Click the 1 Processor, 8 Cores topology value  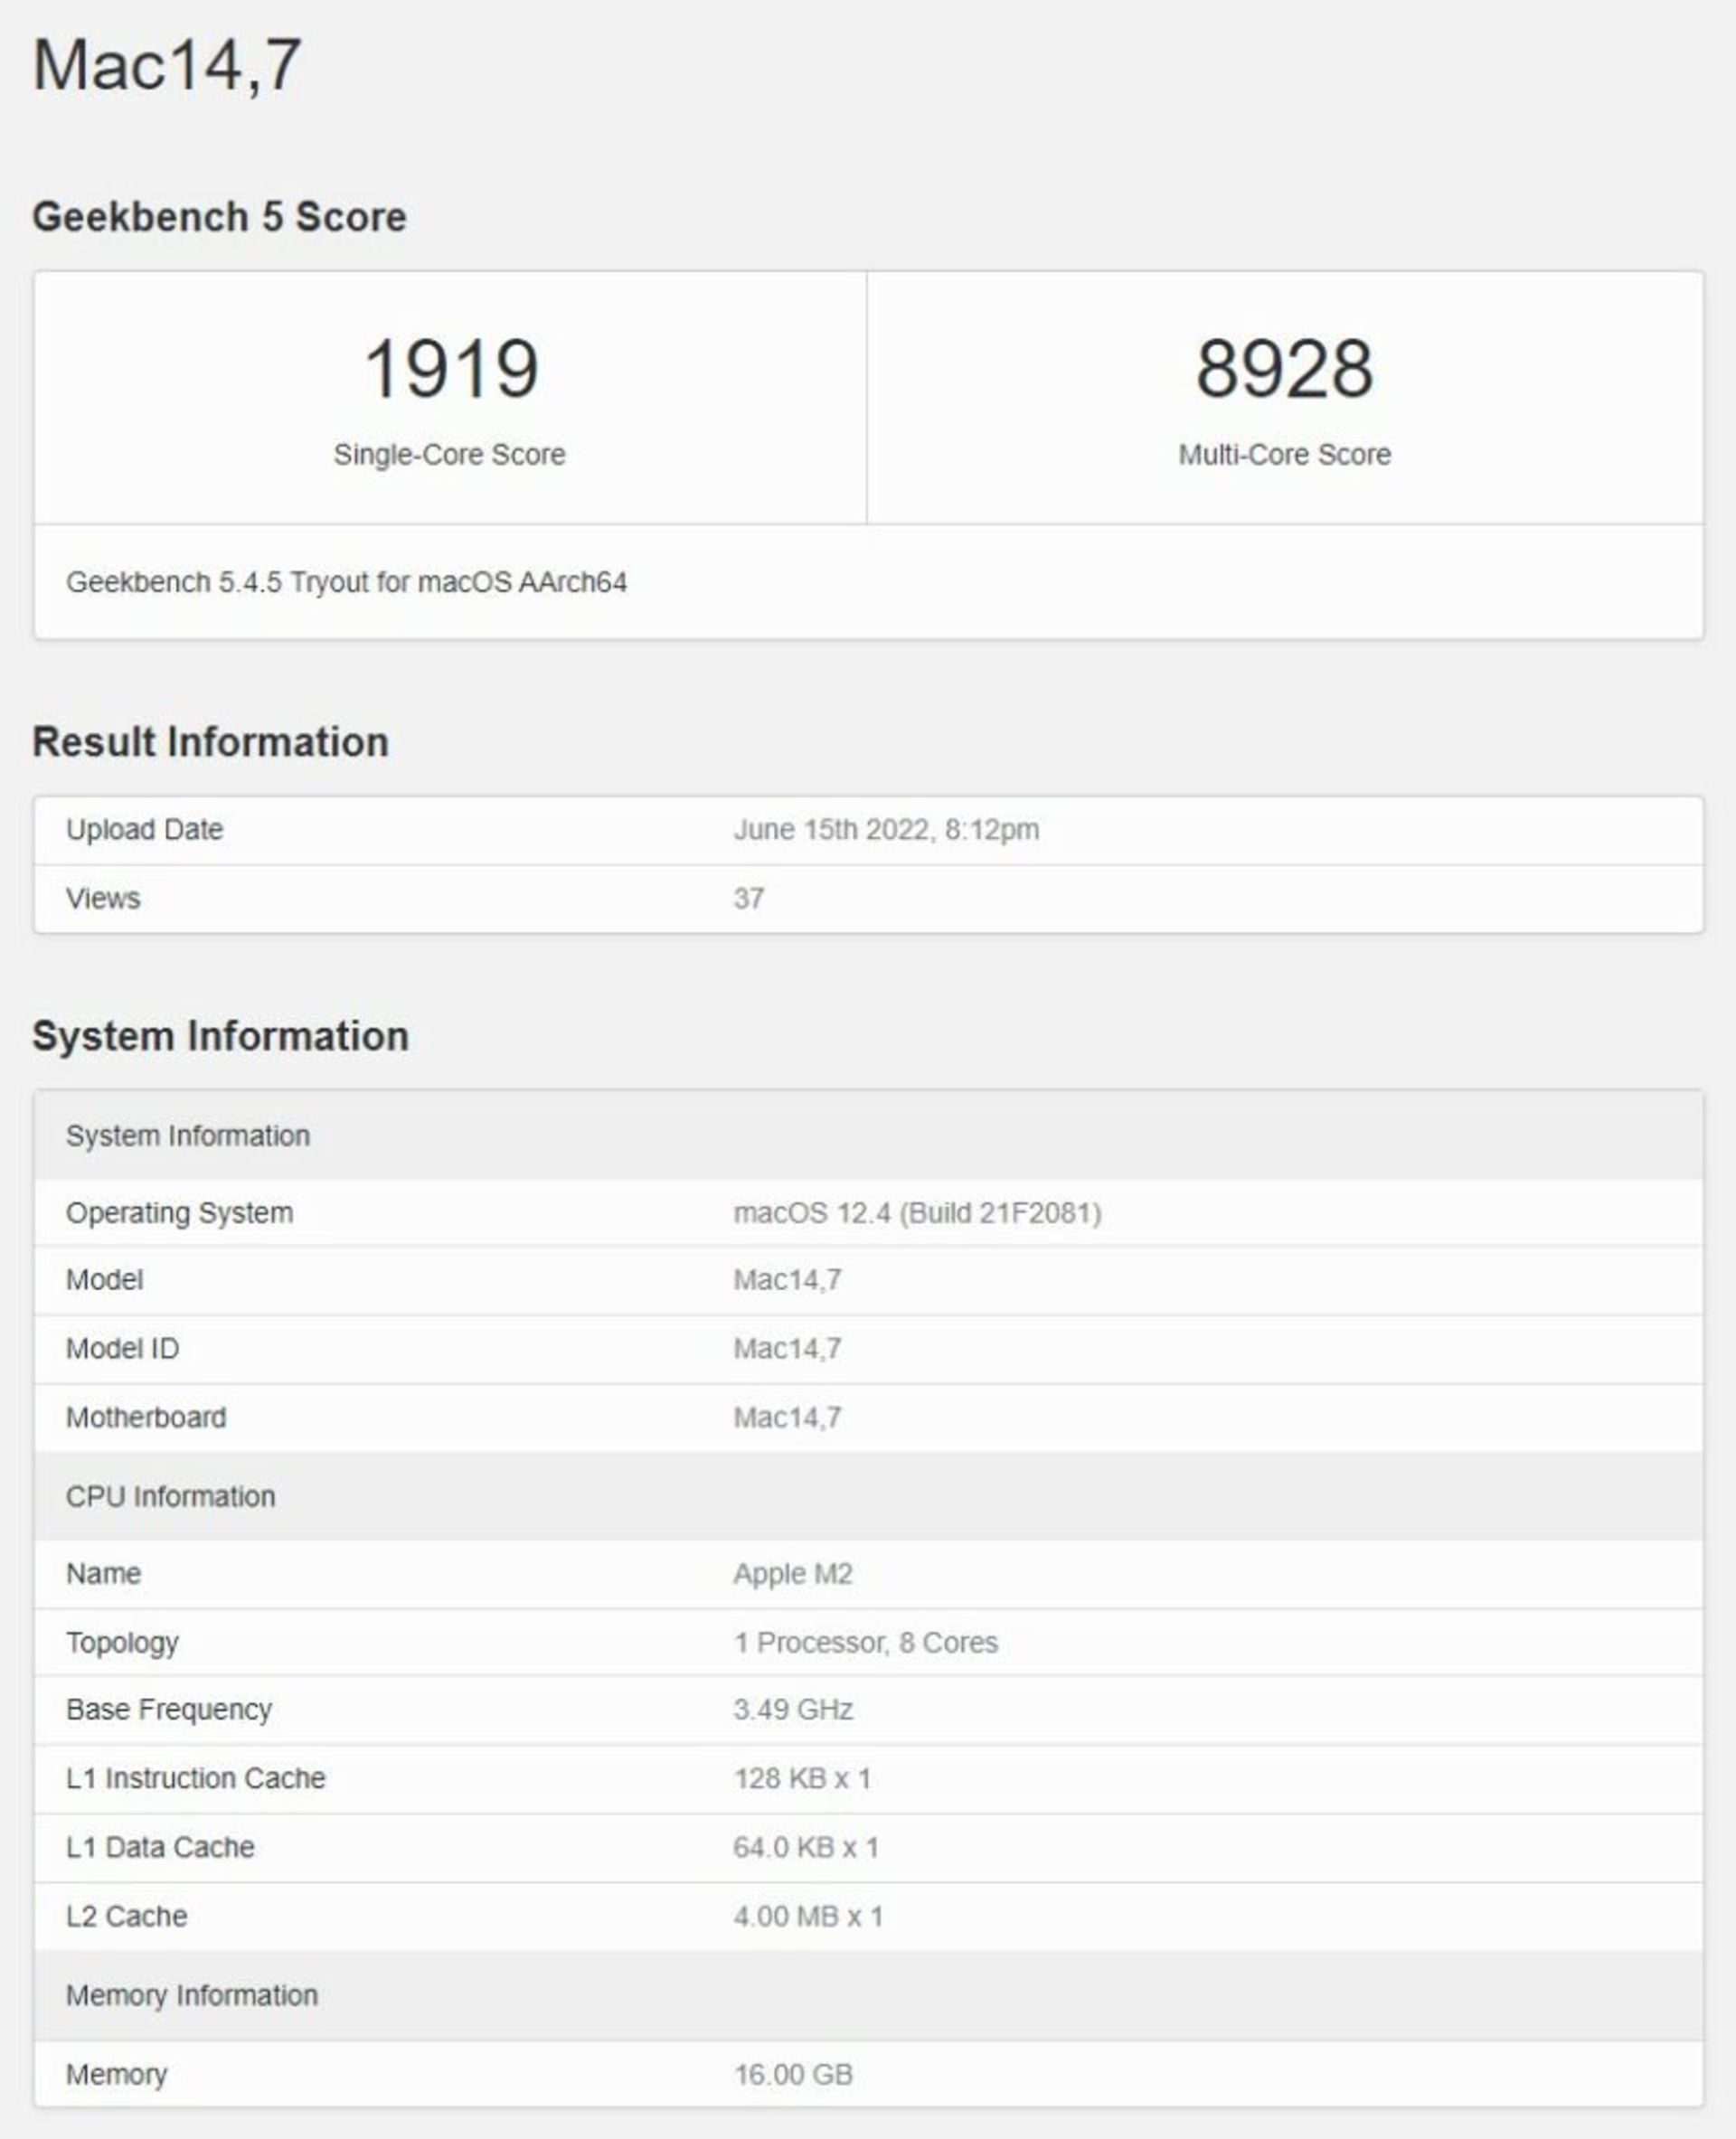pyautogui.click(x=865, y=1643)
